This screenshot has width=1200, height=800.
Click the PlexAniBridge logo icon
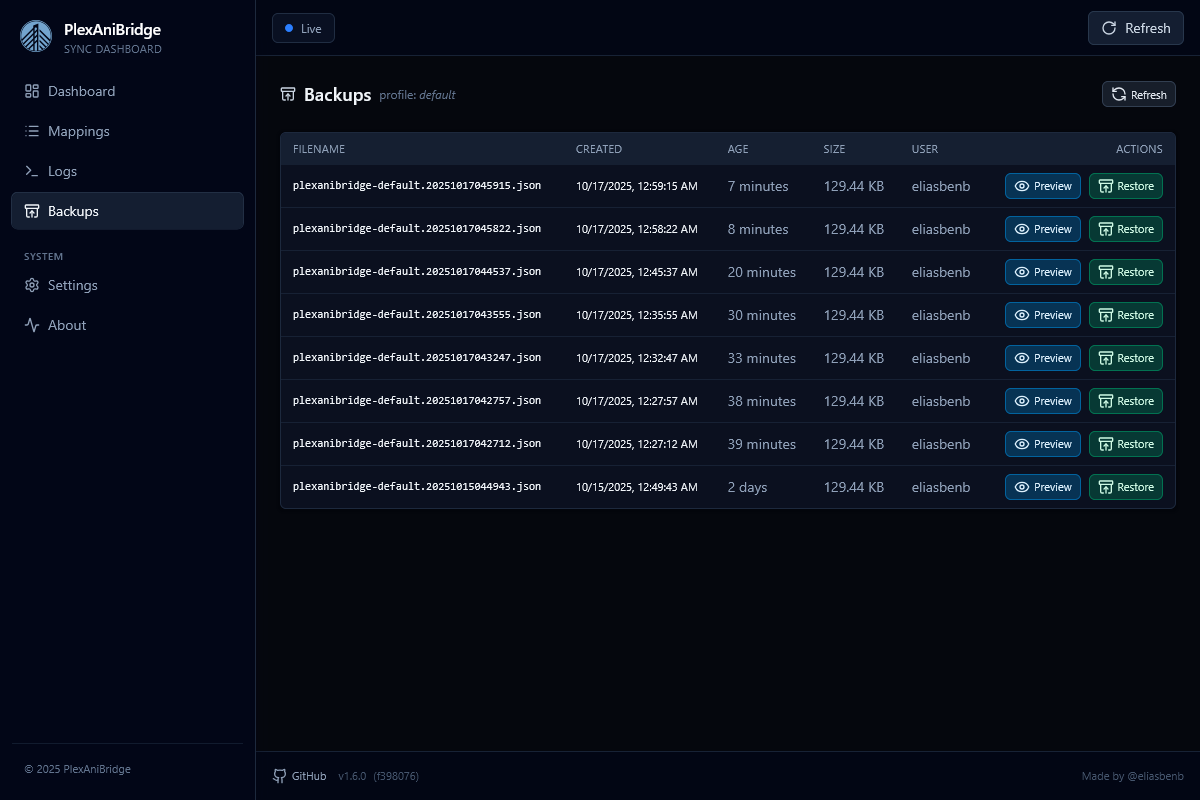pos(37,38)
